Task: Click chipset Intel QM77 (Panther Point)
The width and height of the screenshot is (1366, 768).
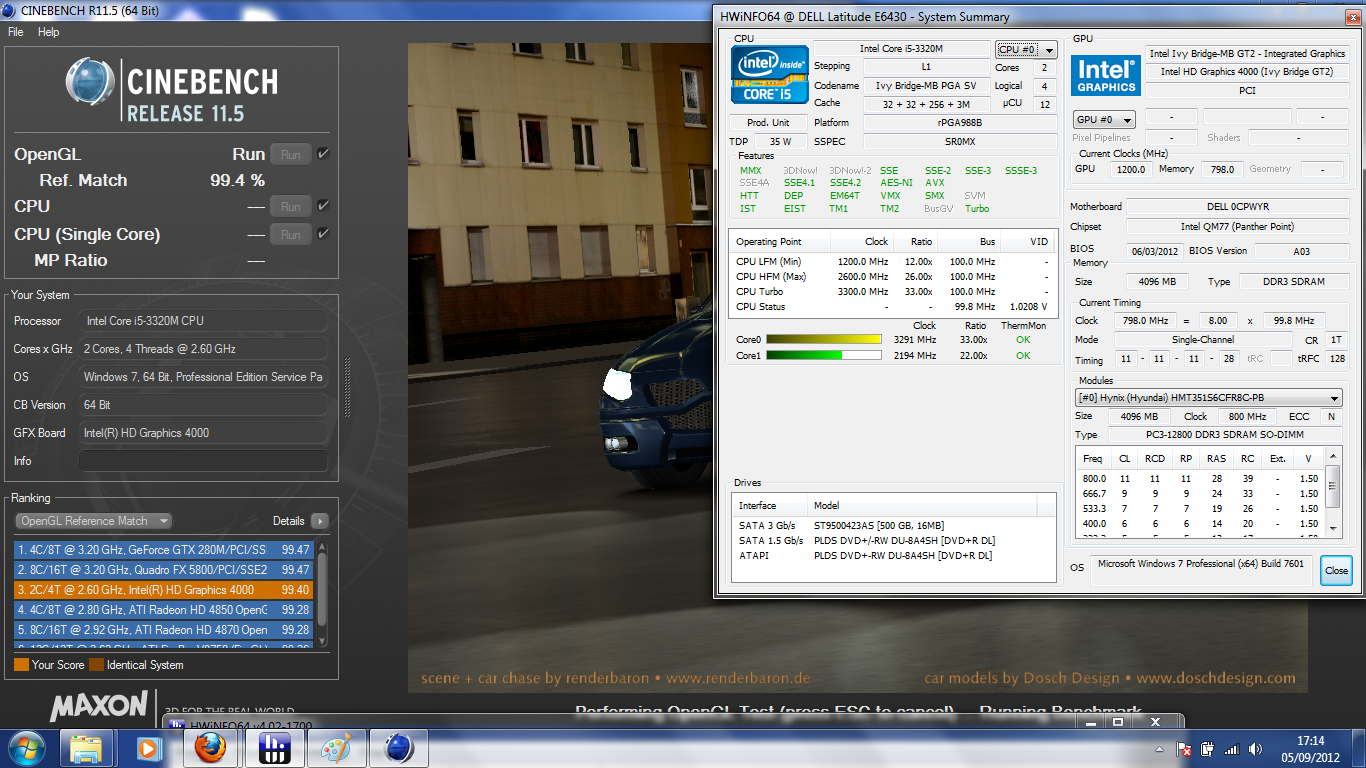Action: [x=1238, y=227]
